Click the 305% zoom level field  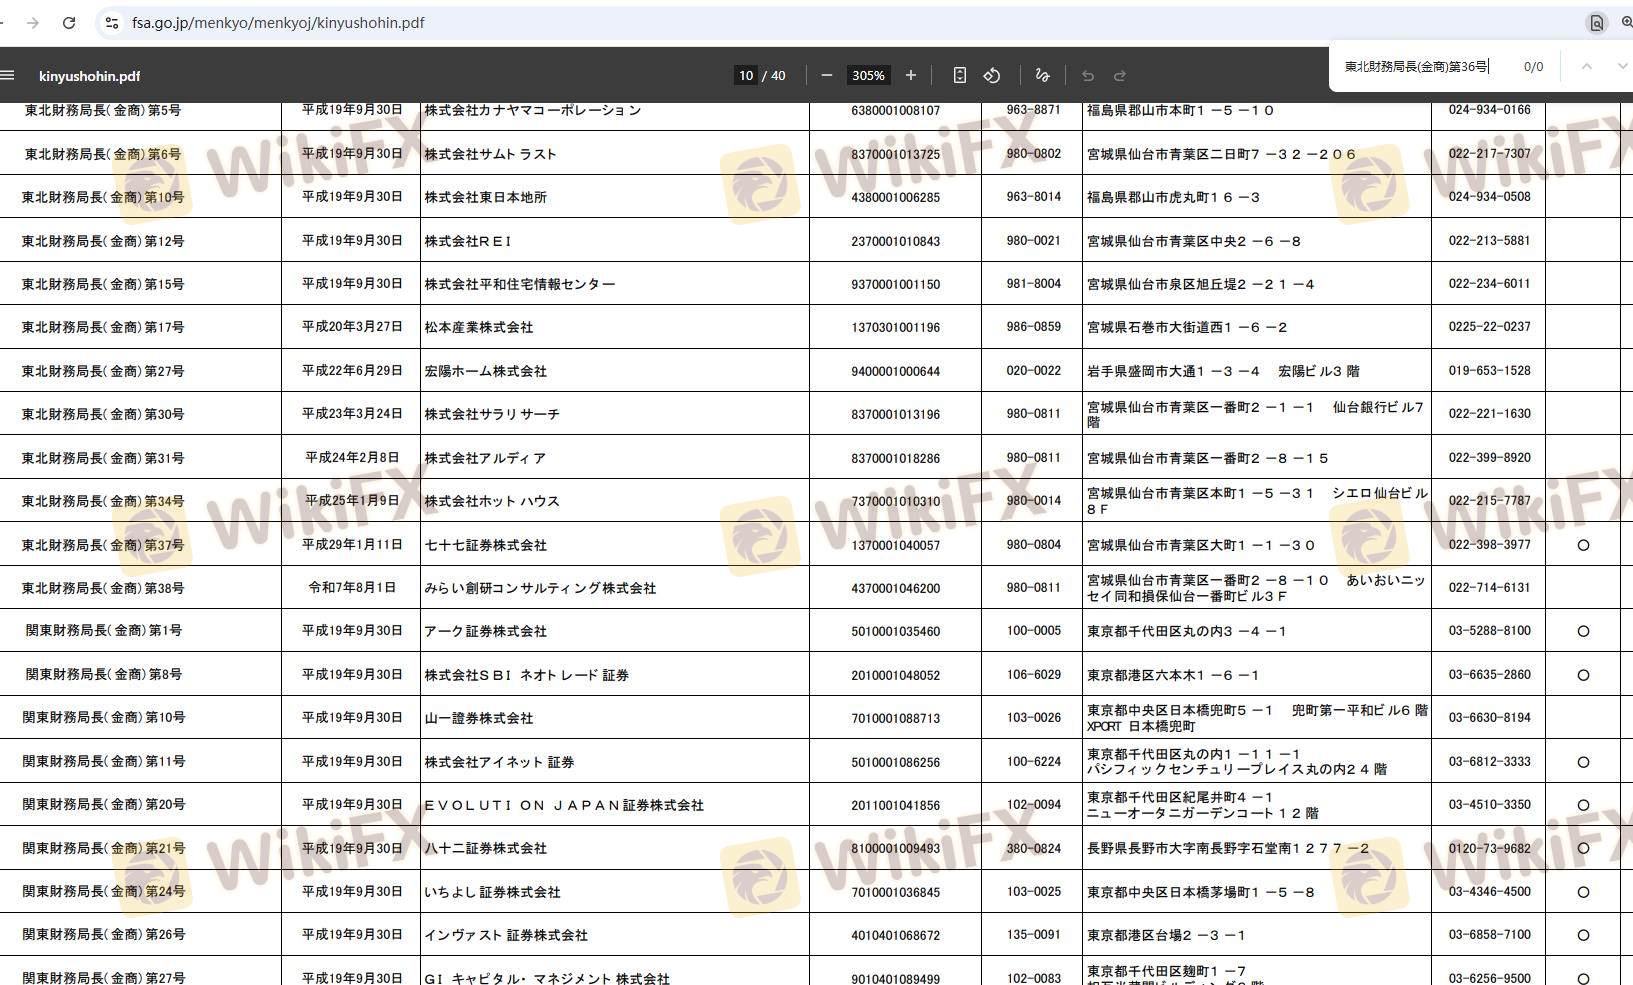tap(868, 75)
